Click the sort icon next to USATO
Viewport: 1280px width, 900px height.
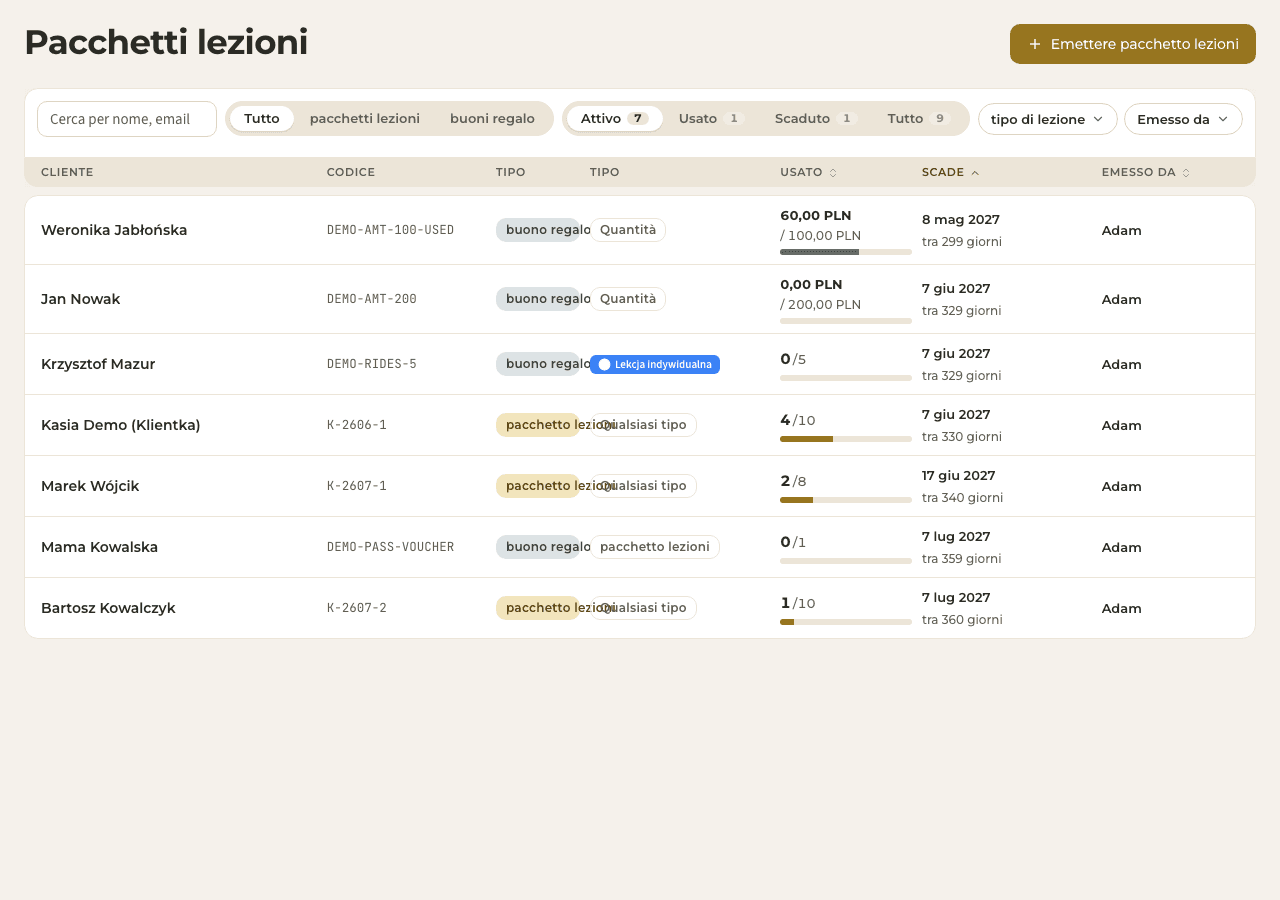[833, 173]
